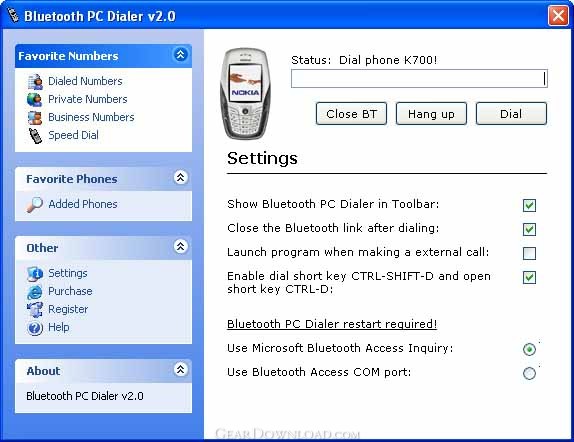Click the Purchase Internet Explorer icon
The height and width of the screenshot is (442, 574).
pyautogui.click(x=35, y=291)
